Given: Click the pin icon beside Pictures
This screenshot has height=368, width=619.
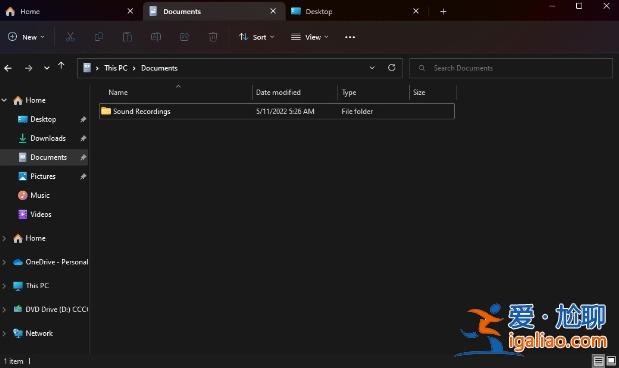Looking at the screenshot, I should (x=83, y=176).
